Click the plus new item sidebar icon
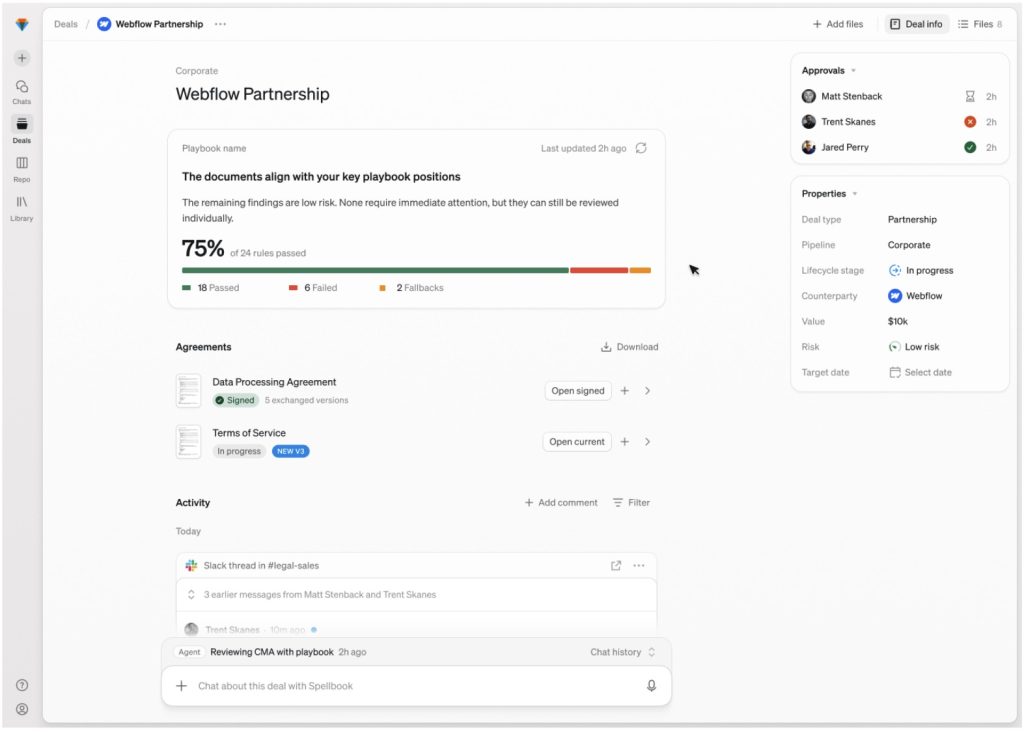Viewport: 1024px width, 732px height. 22,58
